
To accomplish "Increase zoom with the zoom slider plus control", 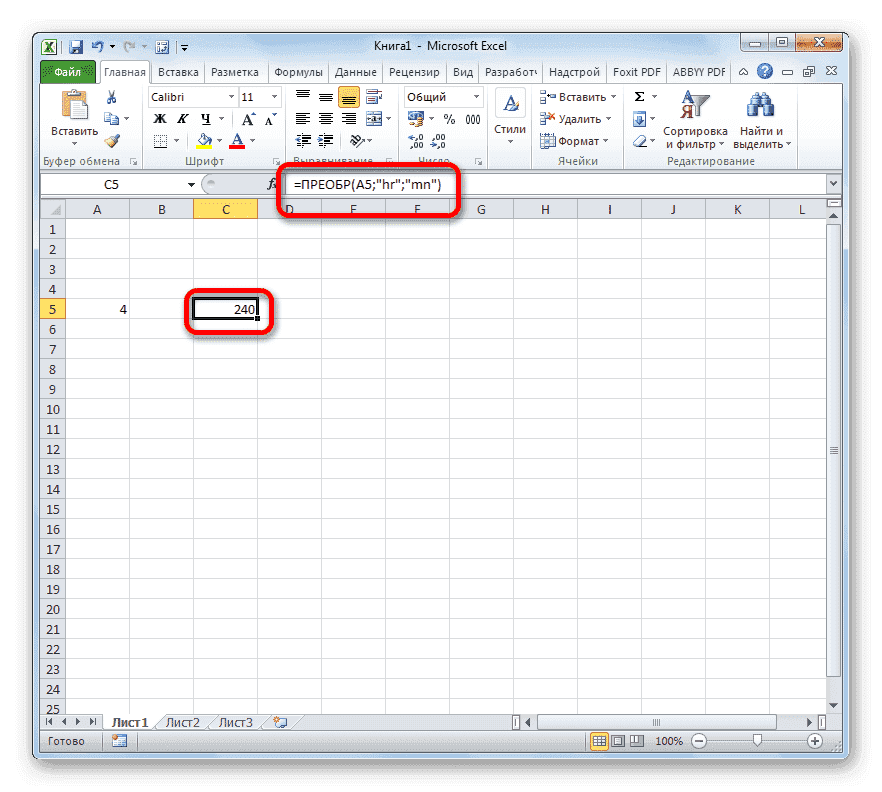I will pos(813,741).
